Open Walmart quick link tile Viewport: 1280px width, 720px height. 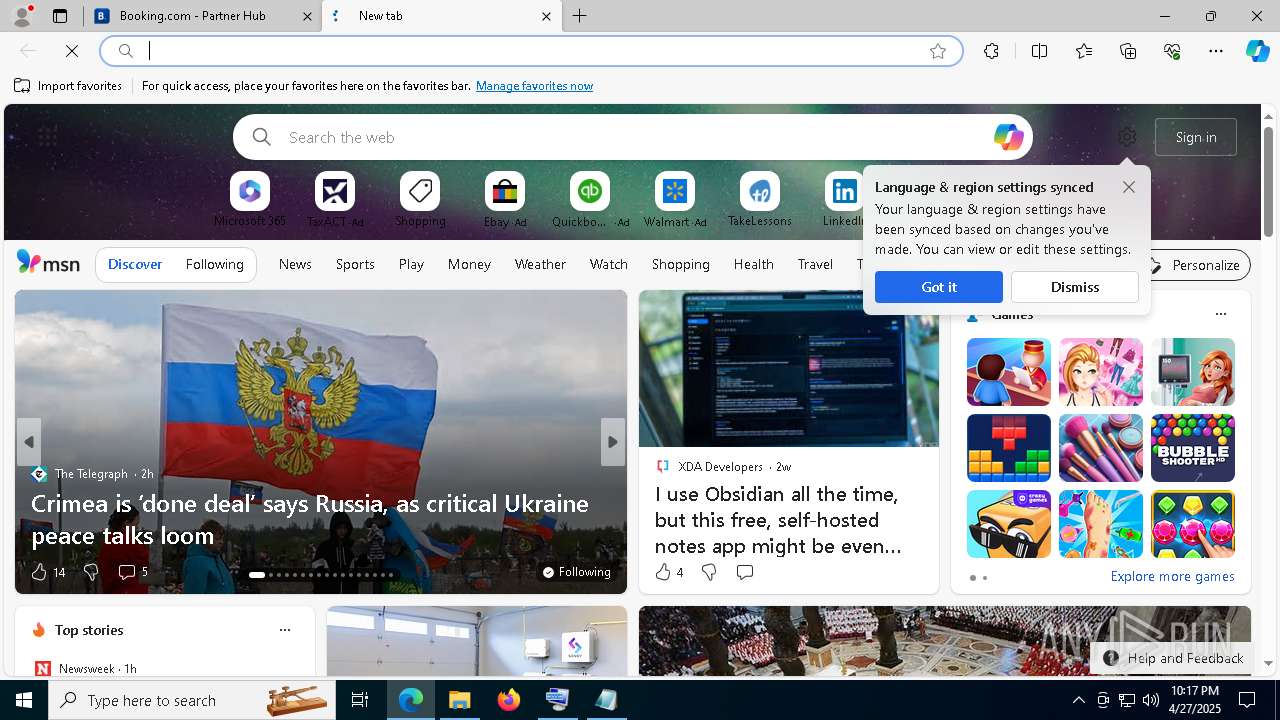pyautogui.click(x=675, y=200)
